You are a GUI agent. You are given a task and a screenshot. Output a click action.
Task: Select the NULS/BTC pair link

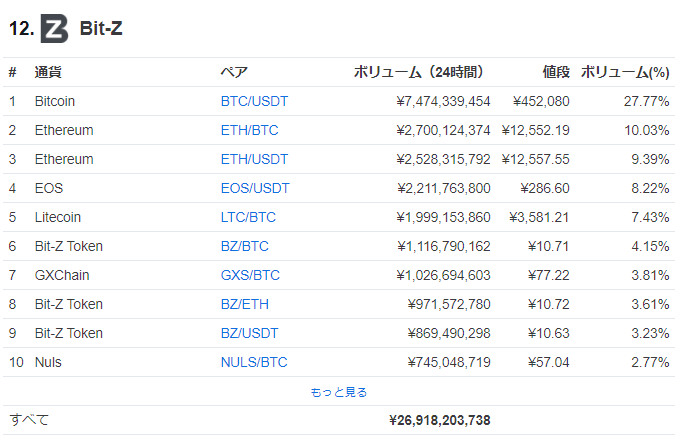(254, 362)
